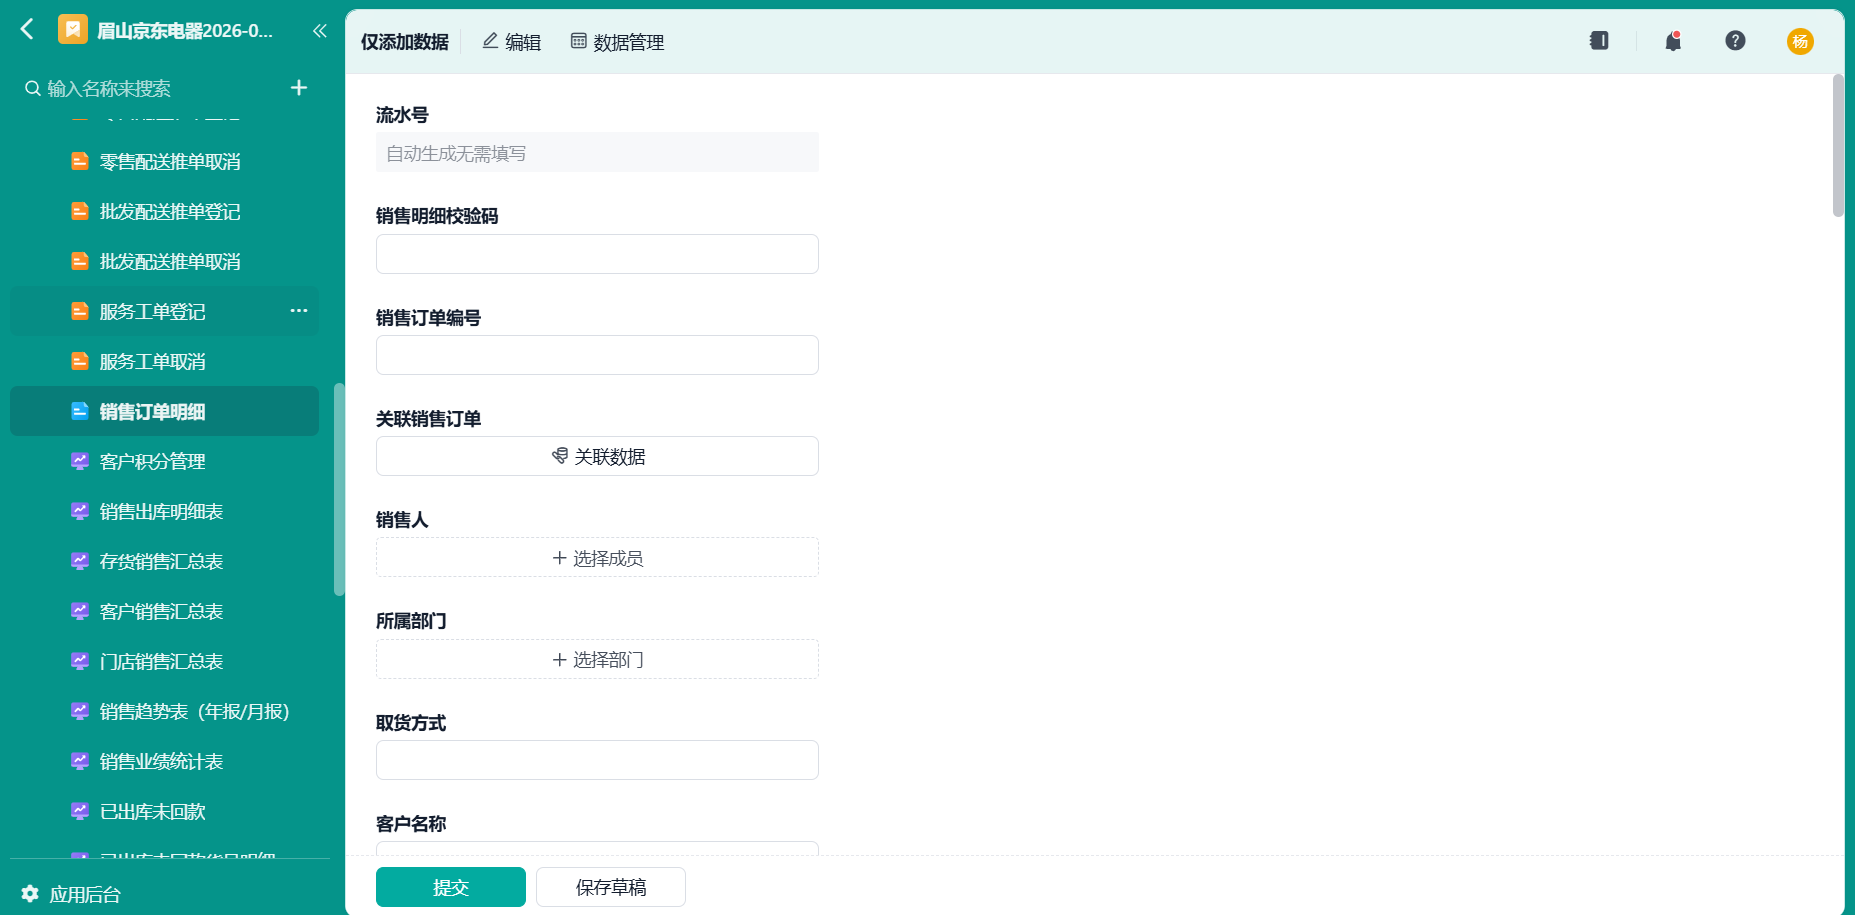1855x915 pixels.
Task: Open 服务工单取消 form
Action: (x=164, y=361)
